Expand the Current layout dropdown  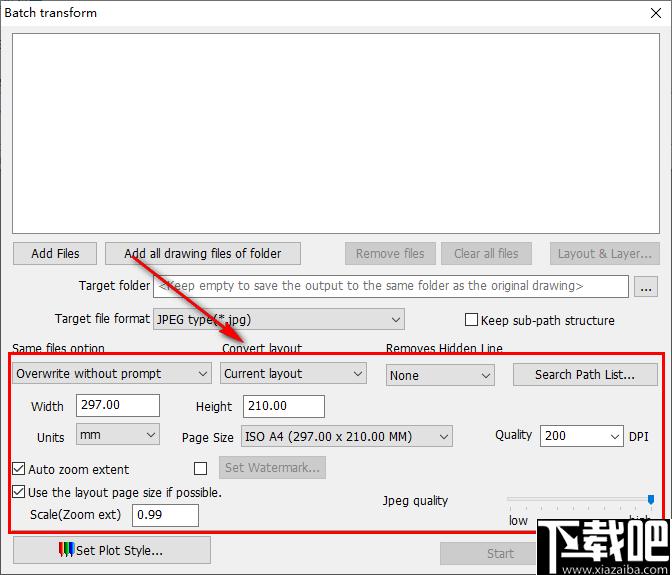click(294, 374)
